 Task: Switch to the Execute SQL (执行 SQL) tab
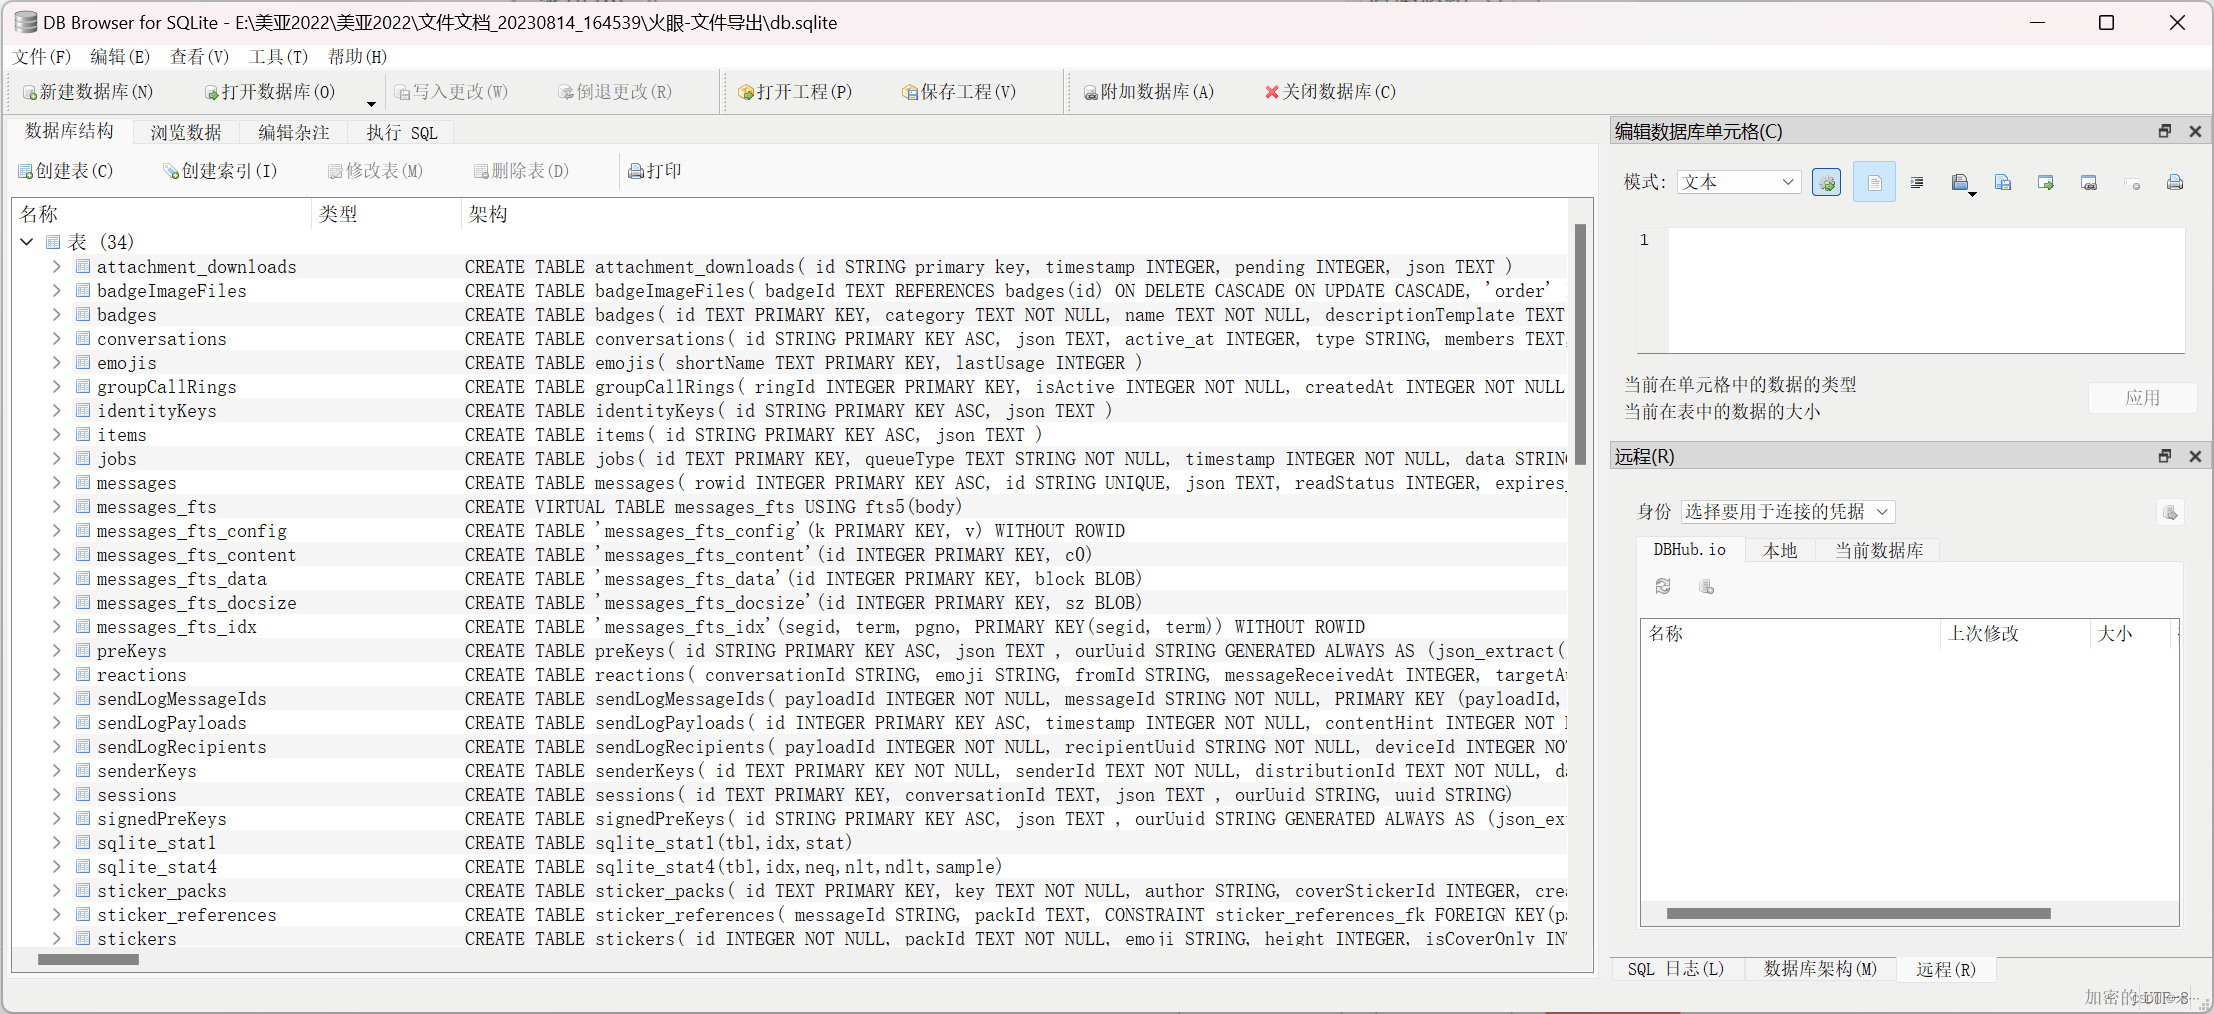tap(402, 133)
